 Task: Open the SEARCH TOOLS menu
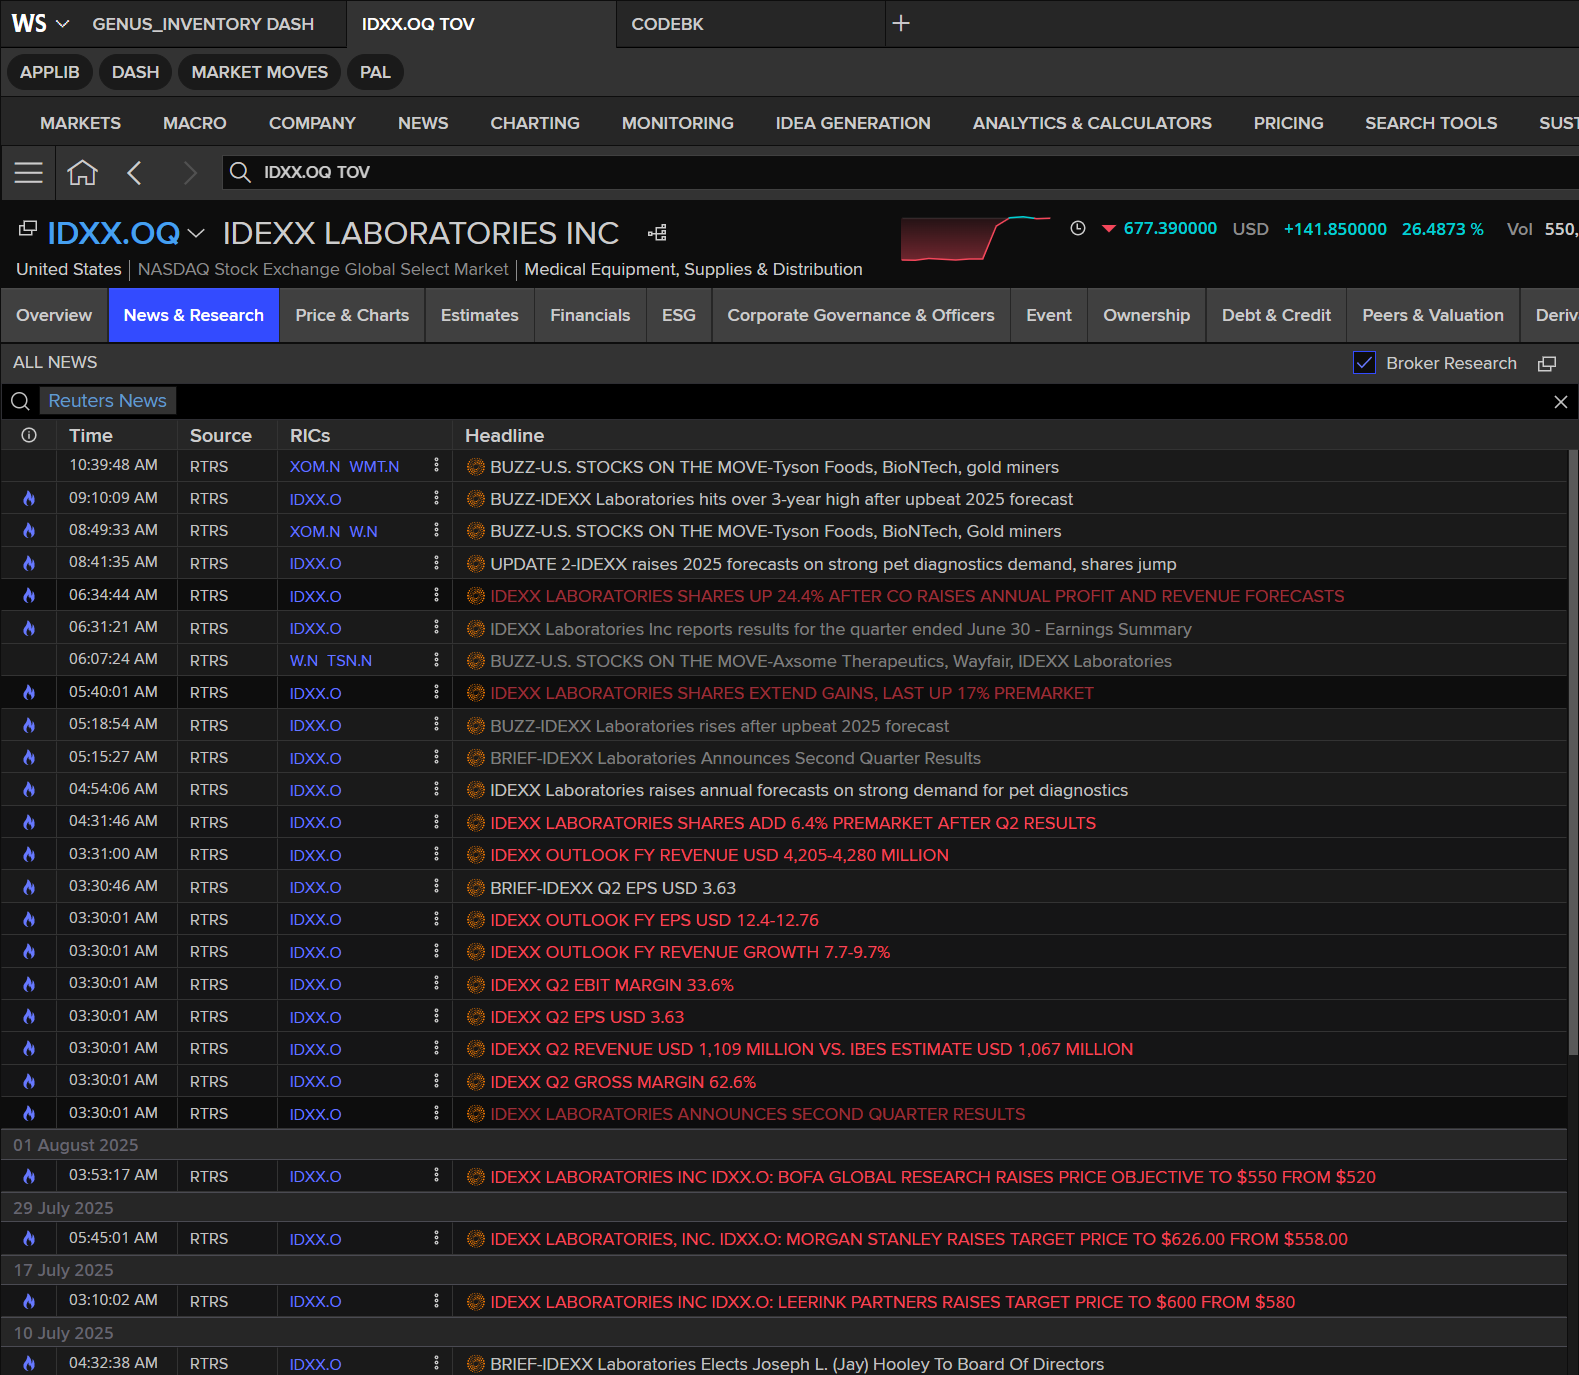[x=1431, y=123]
